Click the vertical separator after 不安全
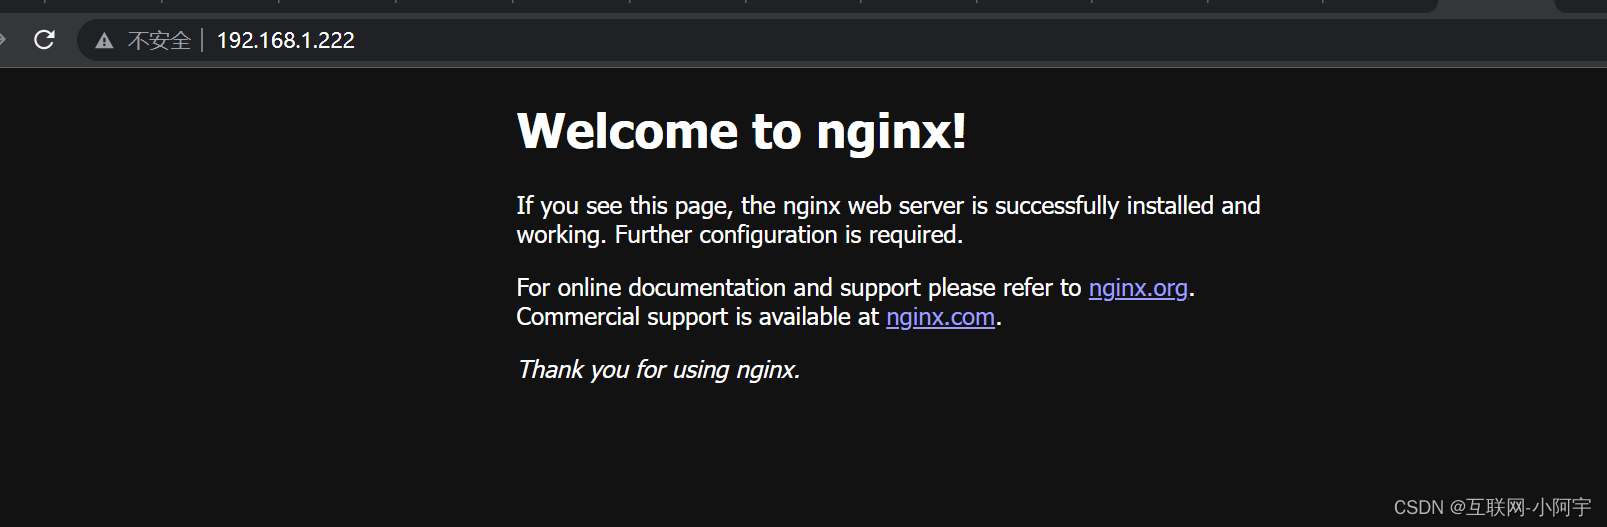Viewport: 1607px width, 527px height. coord(203,41)
